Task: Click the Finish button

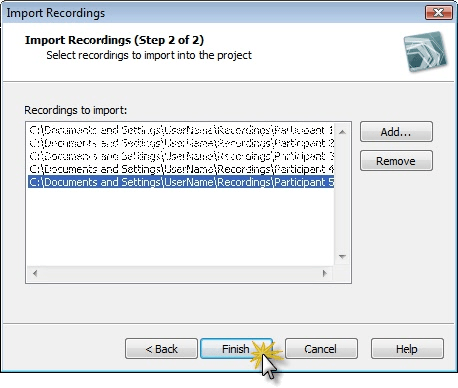Action: [x=236, y=349]
